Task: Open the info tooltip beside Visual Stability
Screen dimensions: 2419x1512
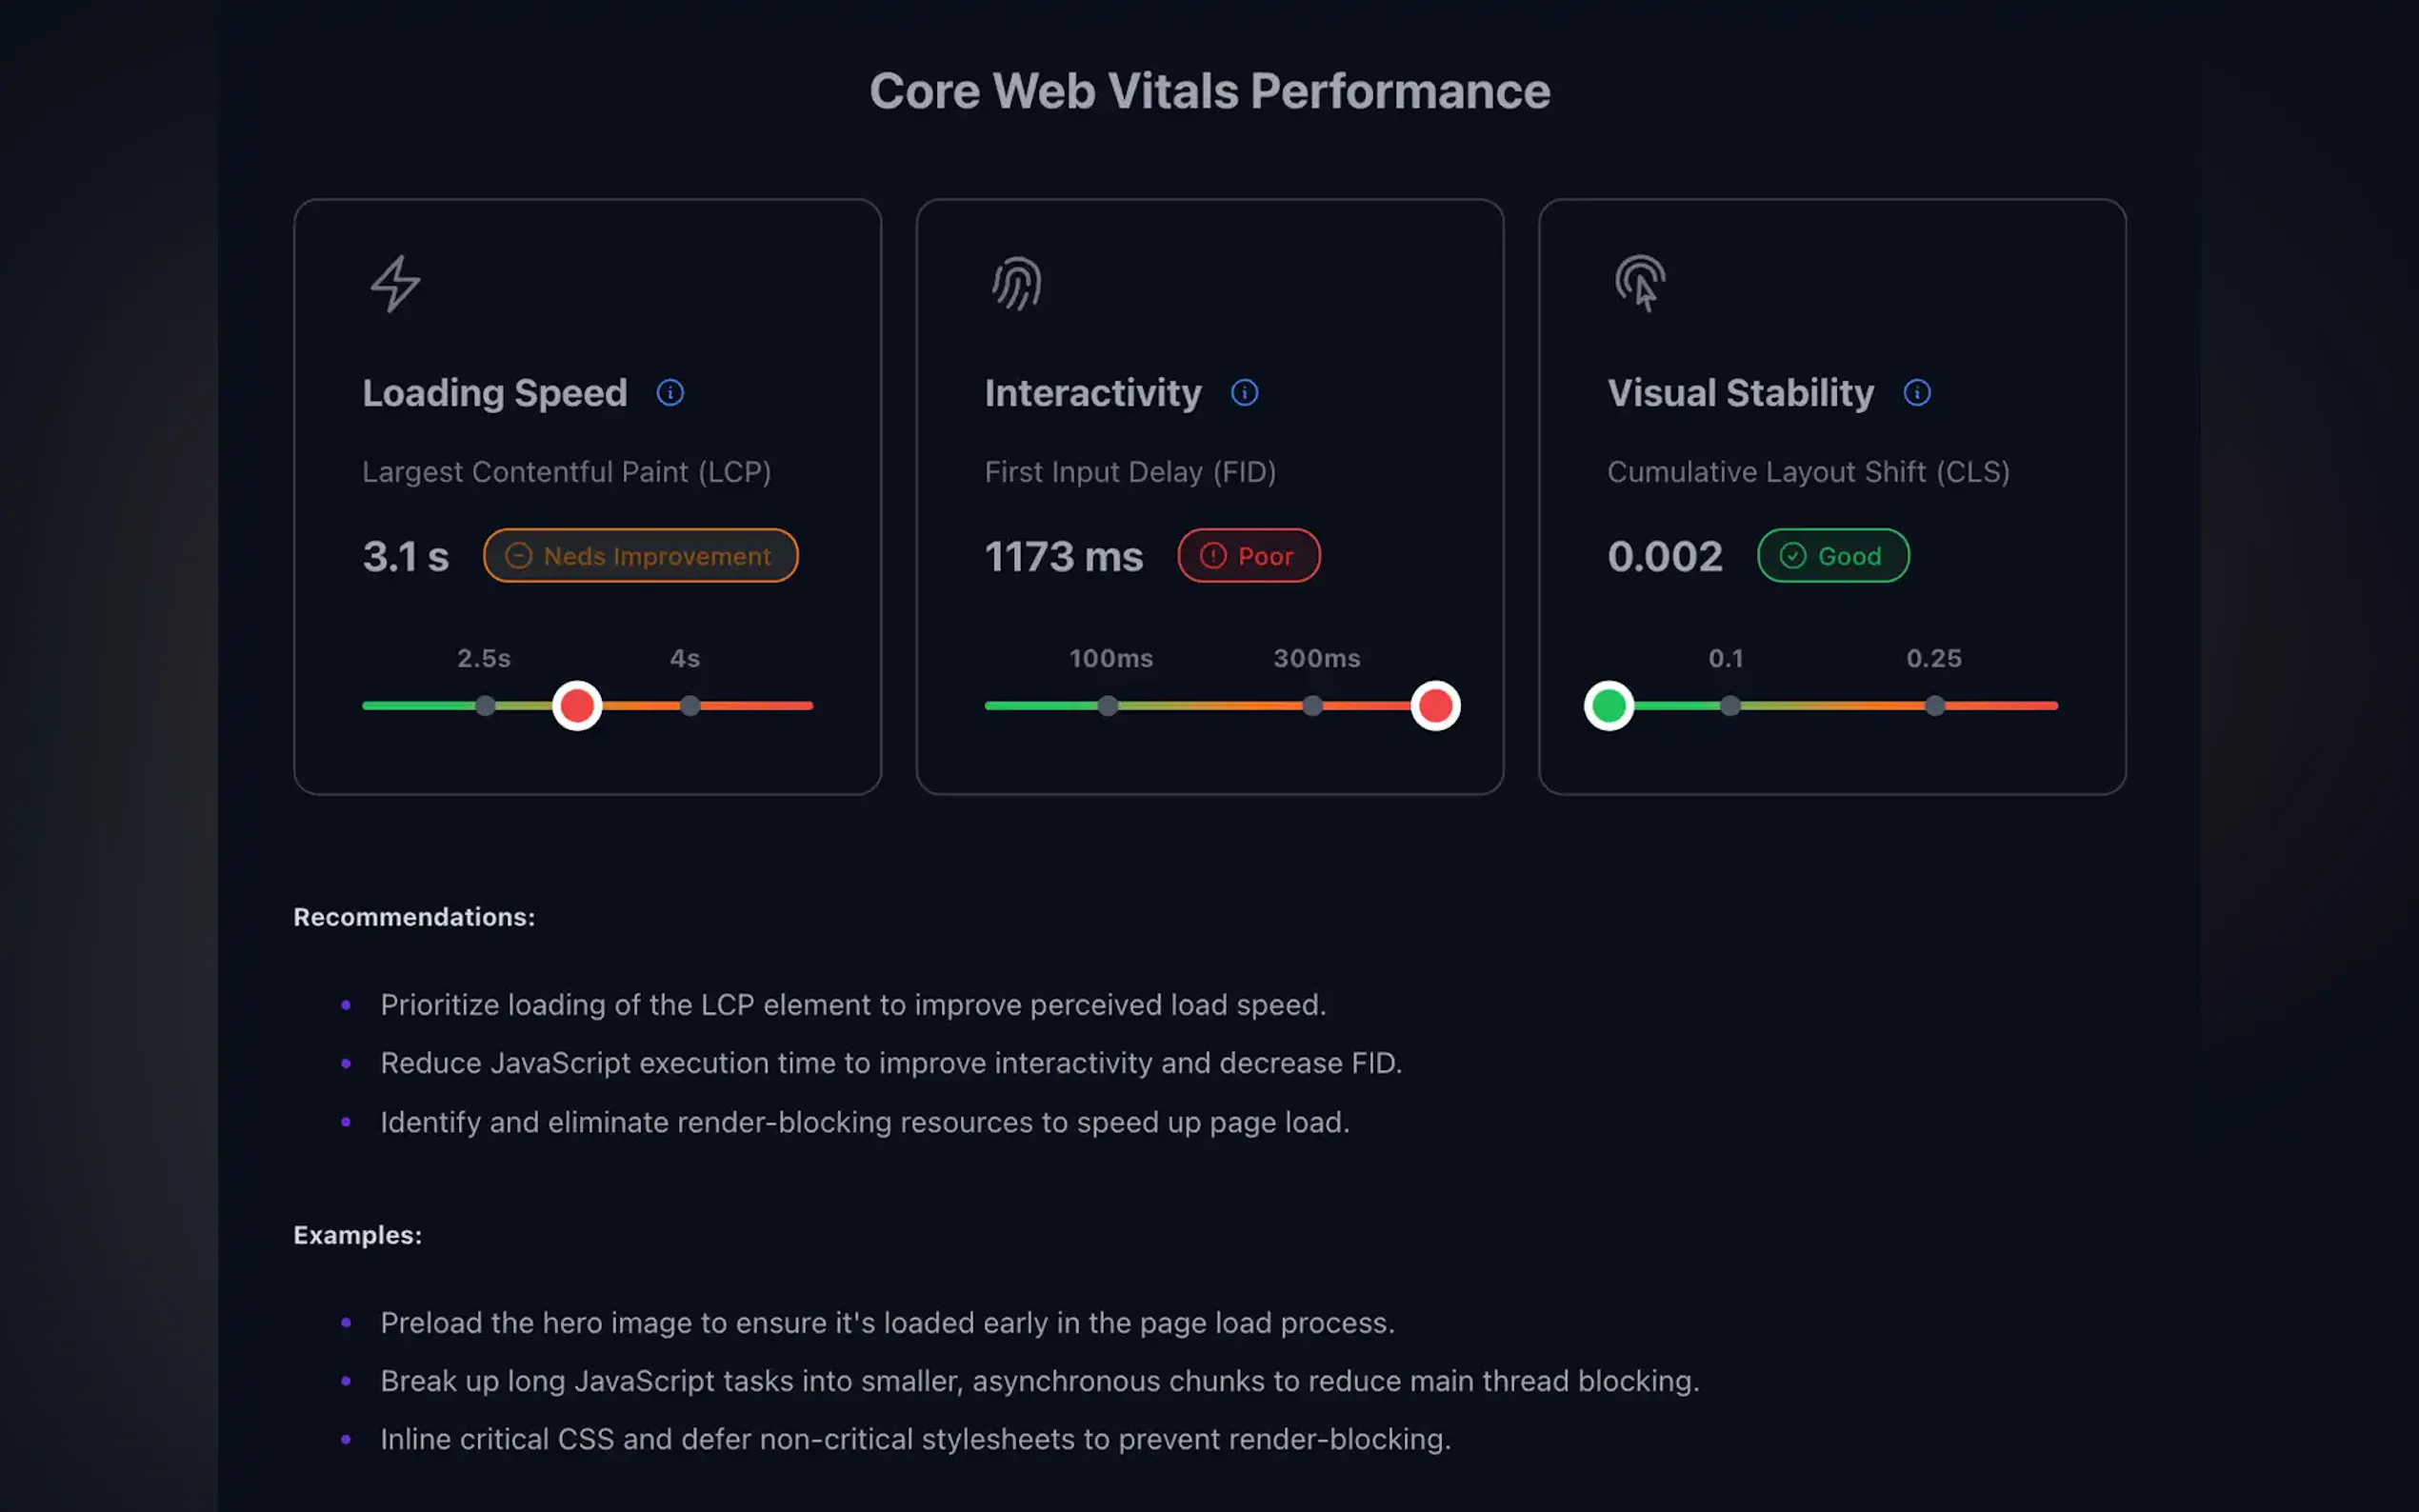Action: 1916,393
